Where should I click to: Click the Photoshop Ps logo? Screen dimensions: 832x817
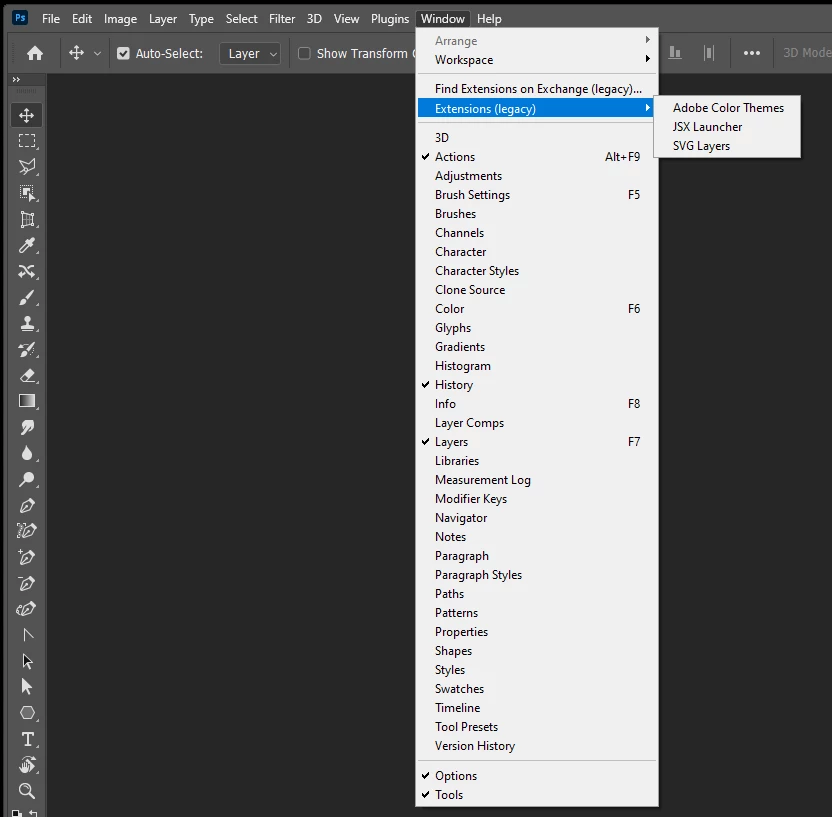click(20, 18)
